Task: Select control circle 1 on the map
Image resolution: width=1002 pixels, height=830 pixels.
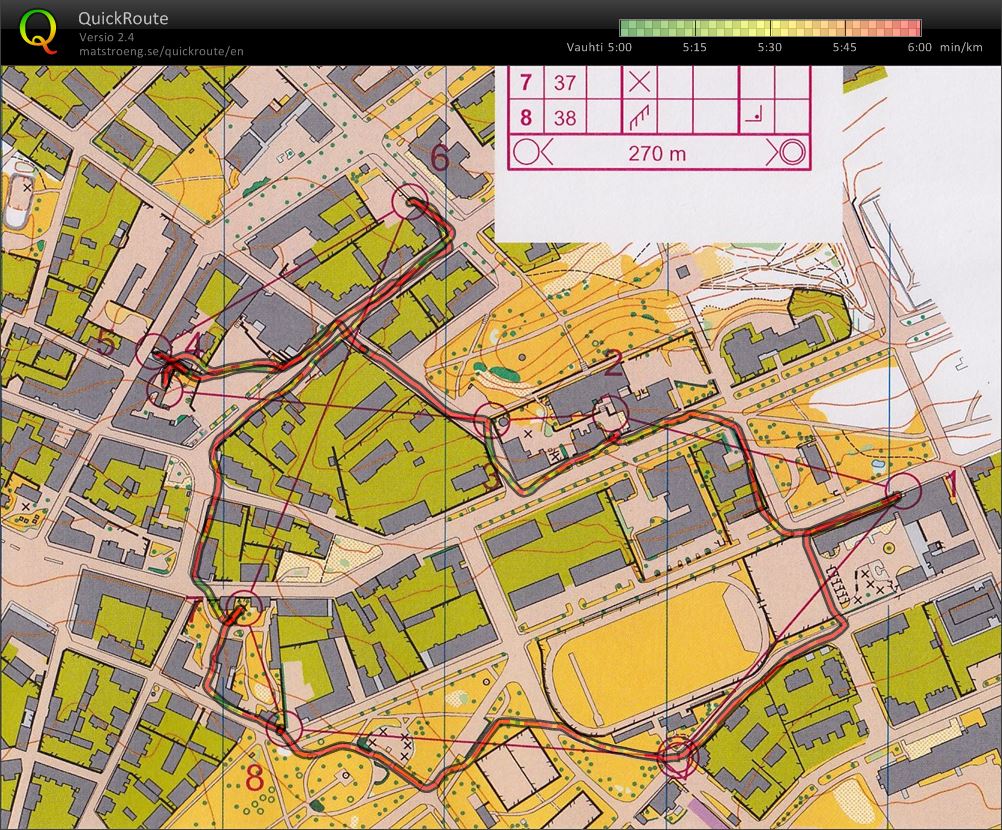Action: [903, 491]
